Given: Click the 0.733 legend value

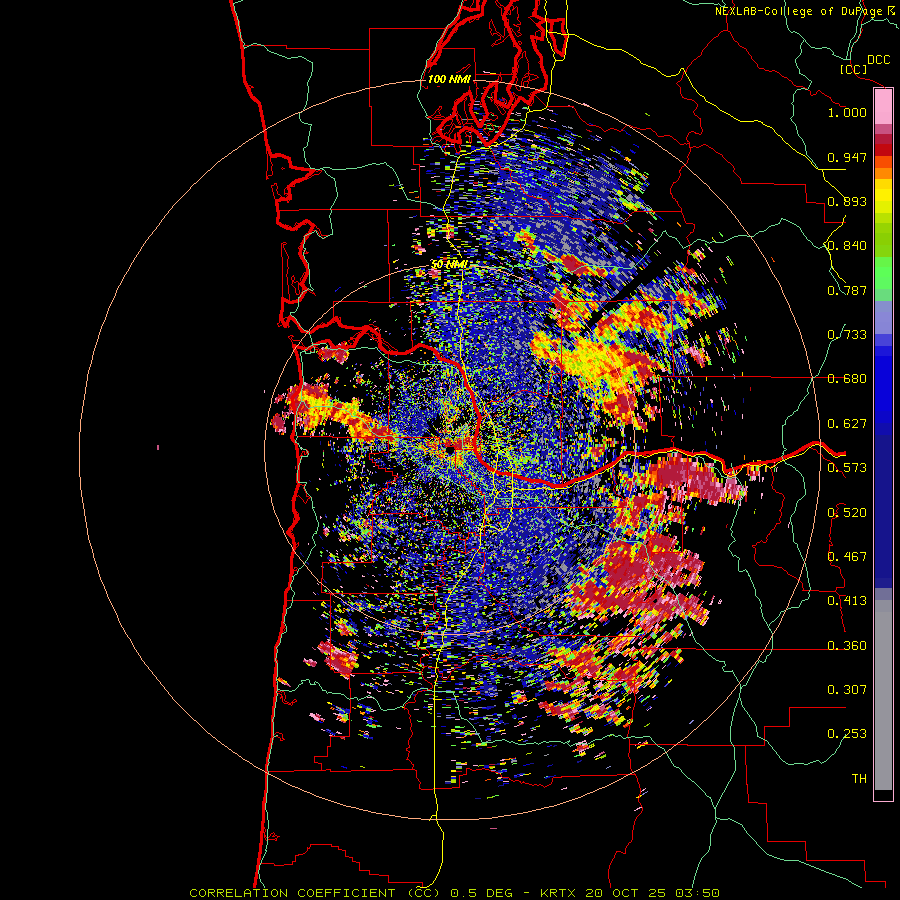Looking at the screenshot, I should 847,335.
